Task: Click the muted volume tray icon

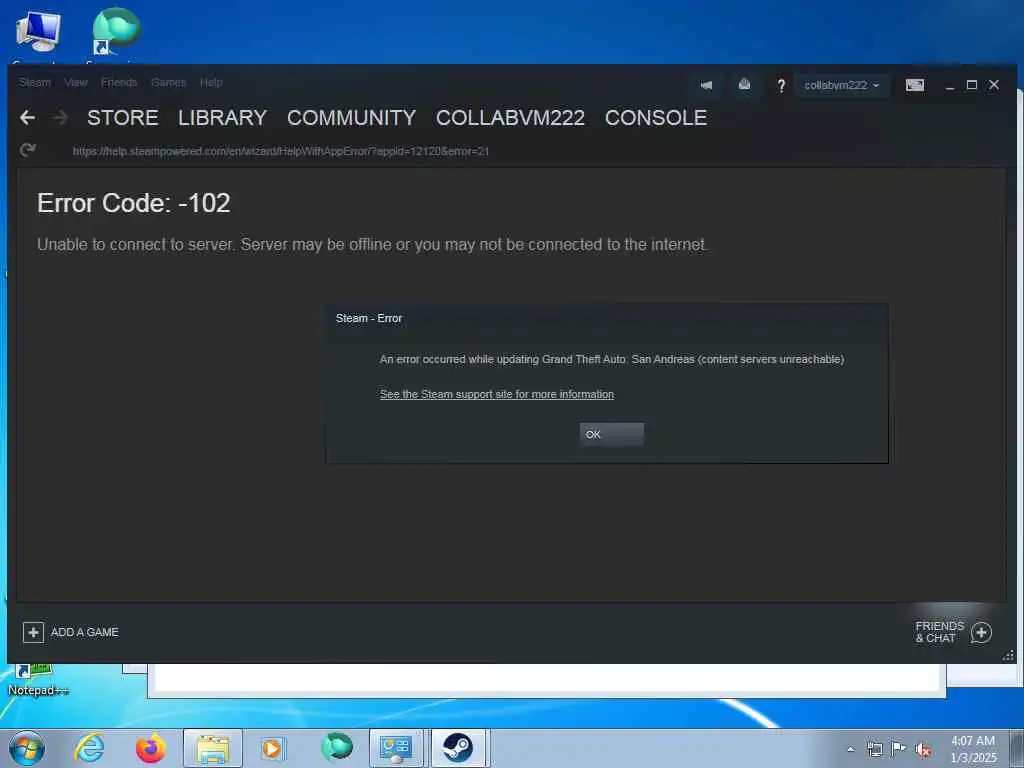Action: (923, 750)
